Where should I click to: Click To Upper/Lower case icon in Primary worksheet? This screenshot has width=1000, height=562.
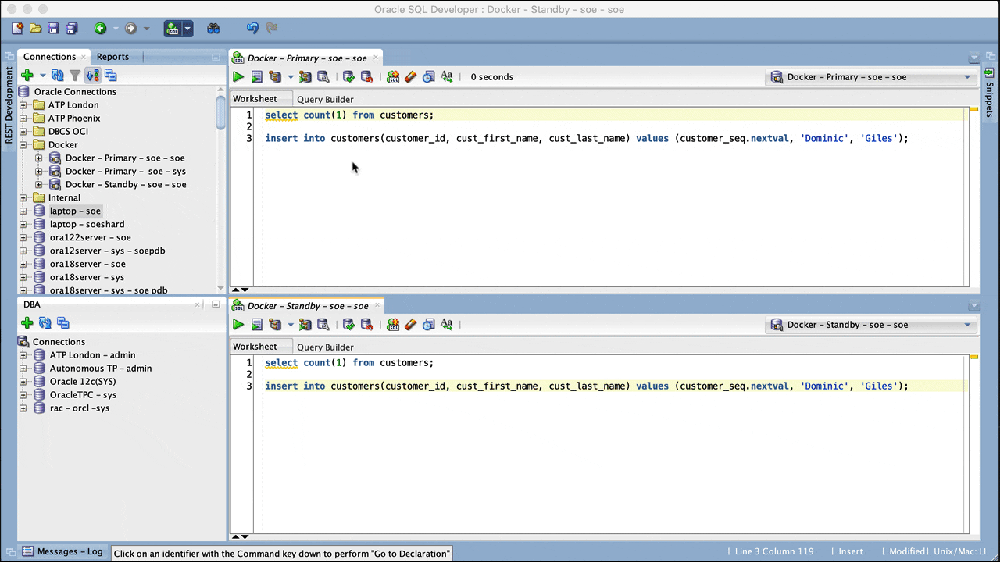[446, 77]
